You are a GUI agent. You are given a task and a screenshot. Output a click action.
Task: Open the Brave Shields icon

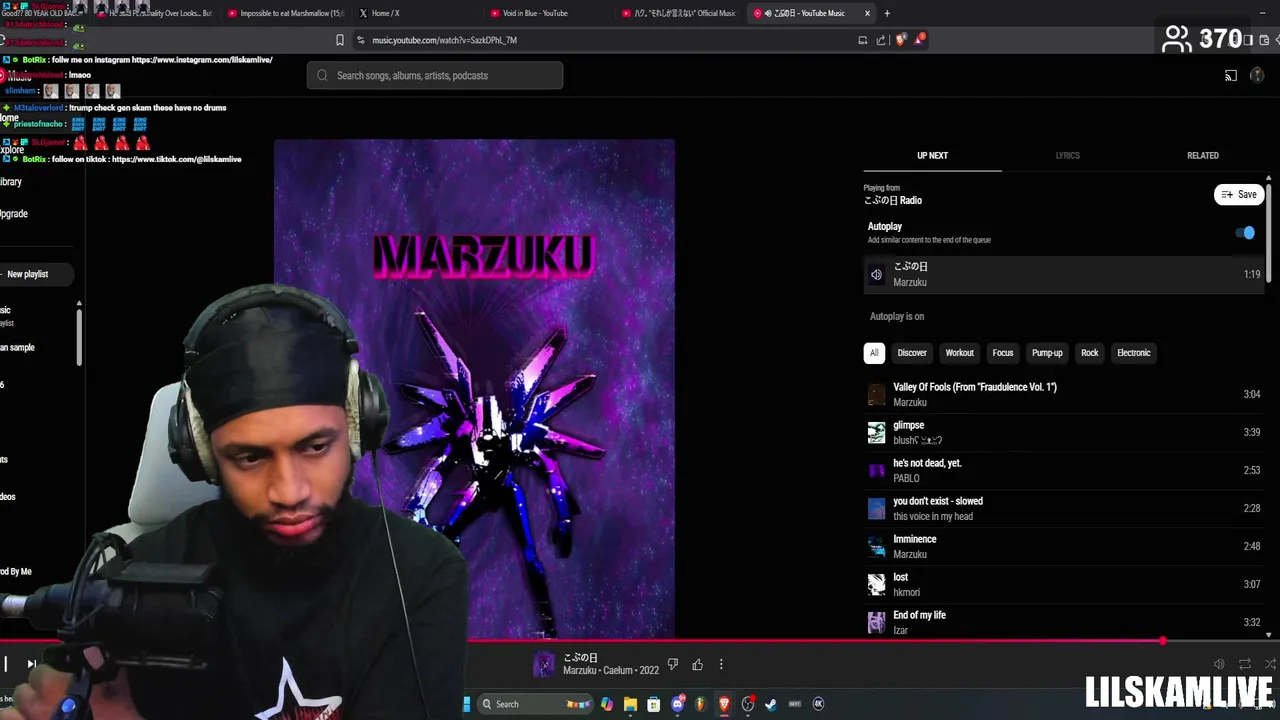tap(900, 40)
